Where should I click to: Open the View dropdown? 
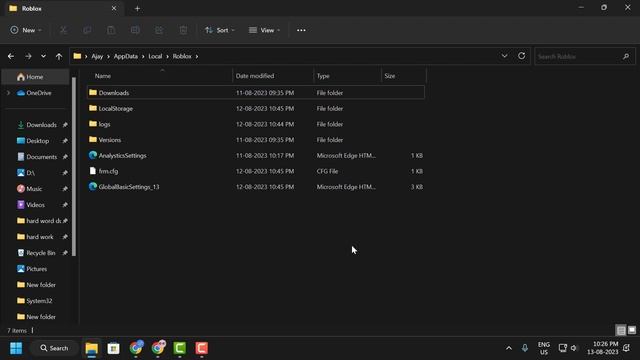click(264, 30)
